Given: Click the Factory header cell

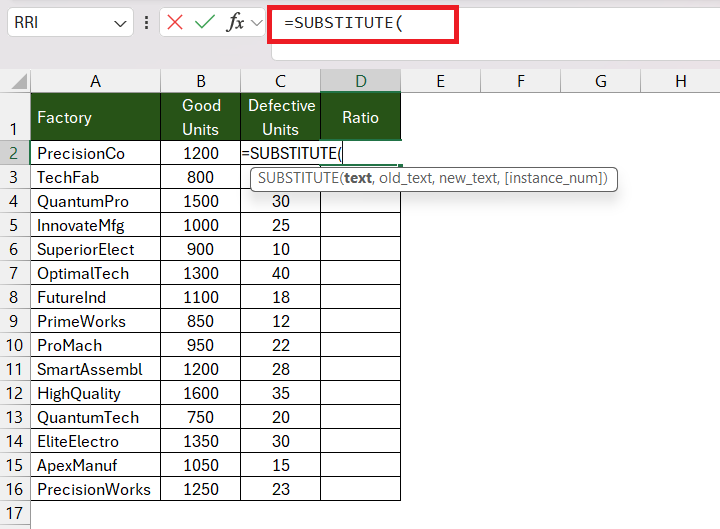Looking at the screenshot, I should (96, 117).
